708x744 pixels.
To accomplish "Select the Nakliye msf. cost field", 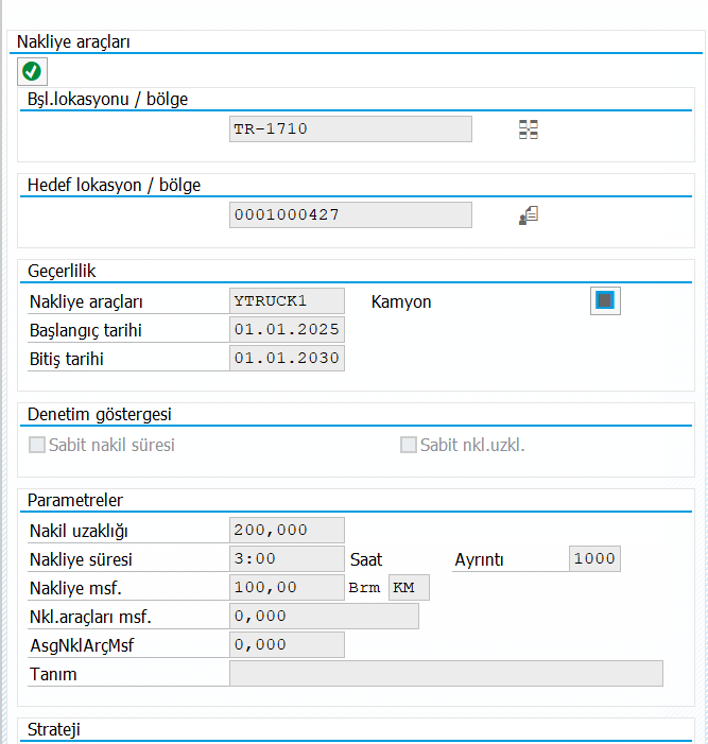I will pos(287,587).
